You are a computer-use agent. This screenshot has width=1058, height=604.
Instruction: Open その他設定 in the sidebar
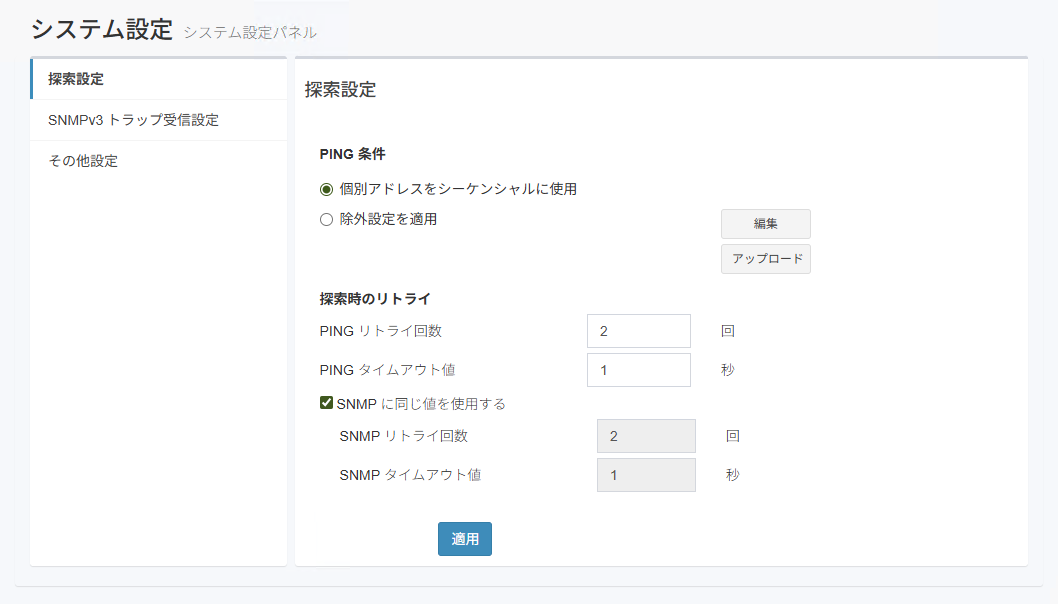[x=83, y=161]
